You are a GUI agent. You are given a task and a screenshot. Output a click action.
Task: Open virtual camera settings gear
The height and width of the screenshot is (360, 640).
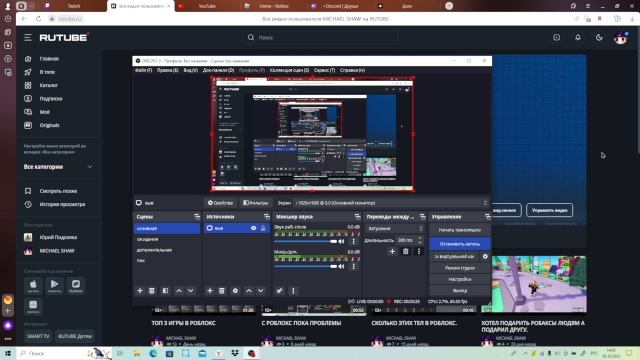[485, 256]
